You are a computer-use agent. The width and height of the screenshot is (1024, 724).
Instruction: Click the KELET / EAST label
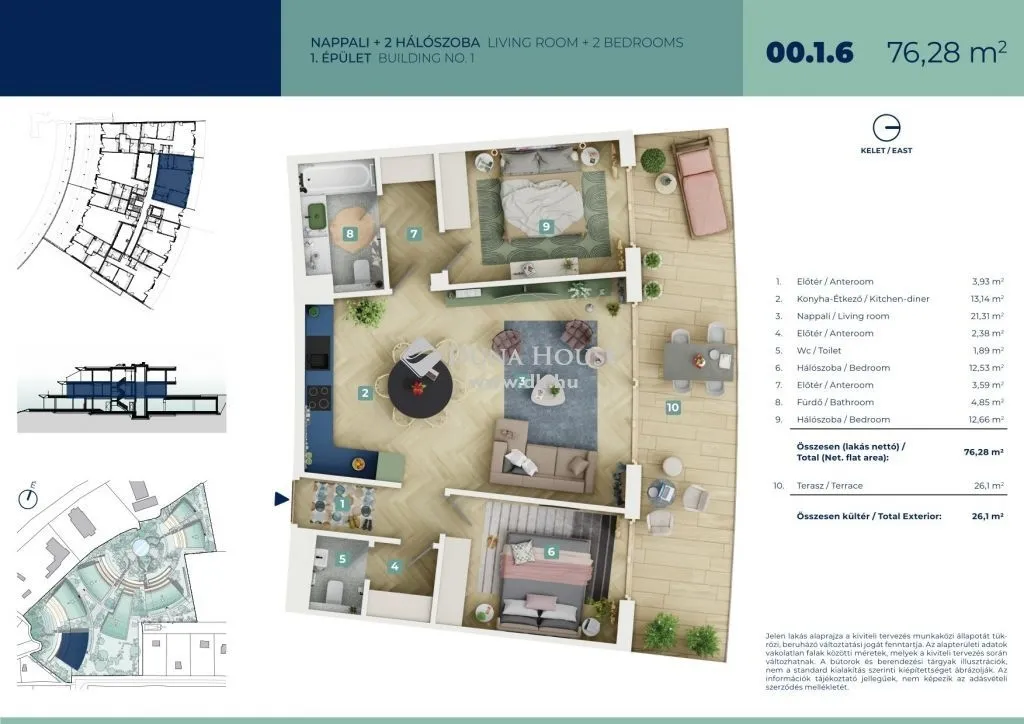coord(886,150)
